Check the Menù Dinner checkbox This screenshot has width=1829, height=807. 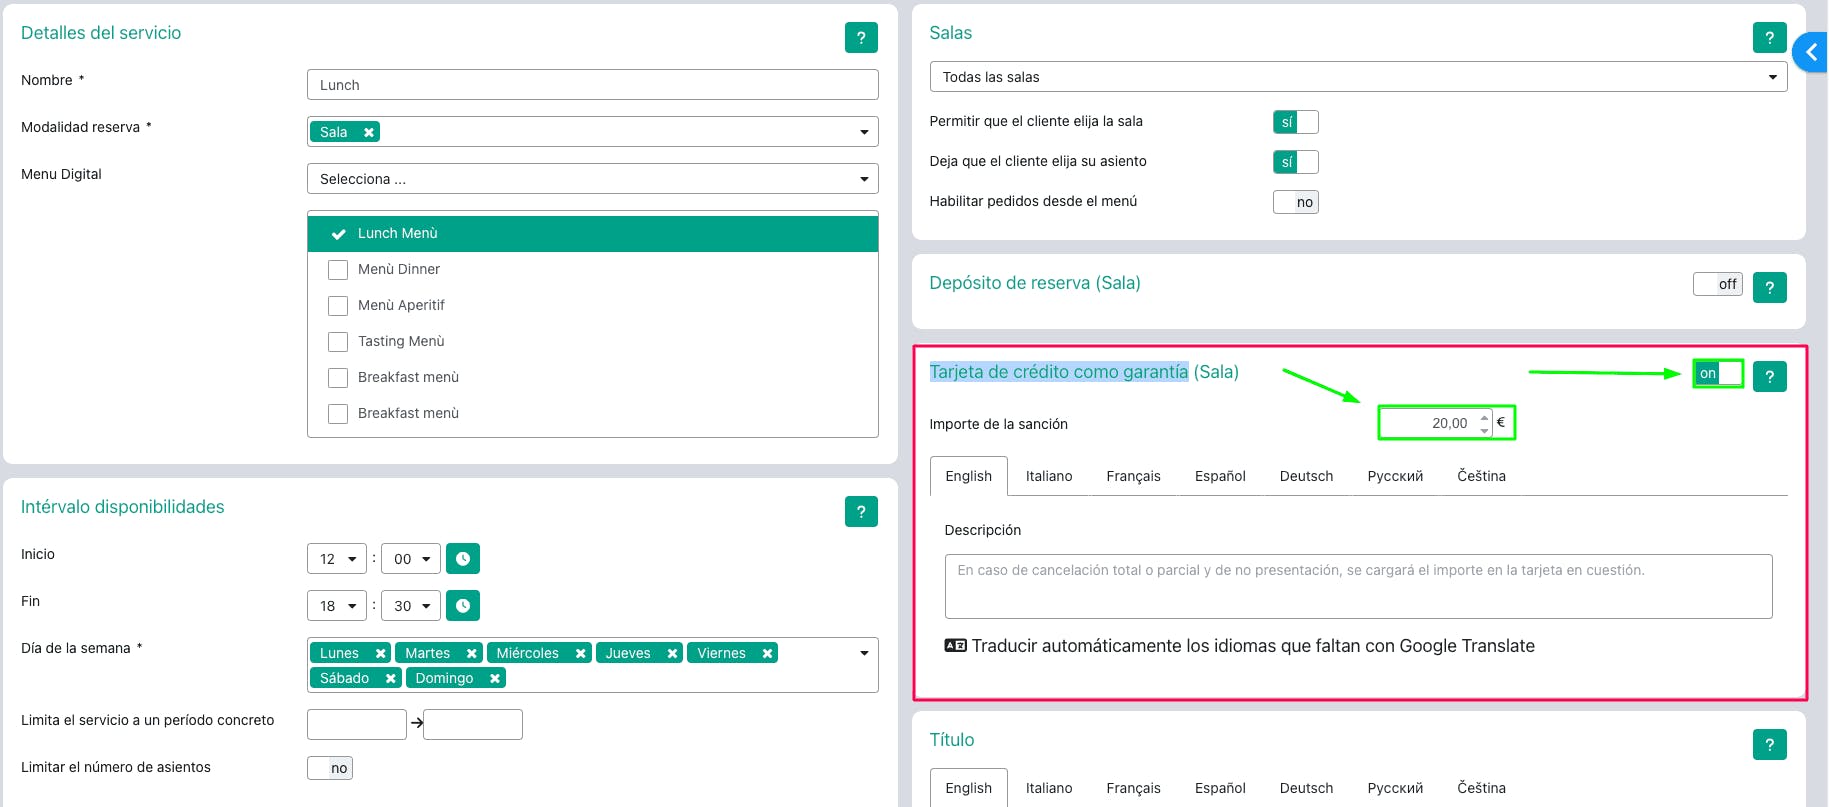(338, 270)
